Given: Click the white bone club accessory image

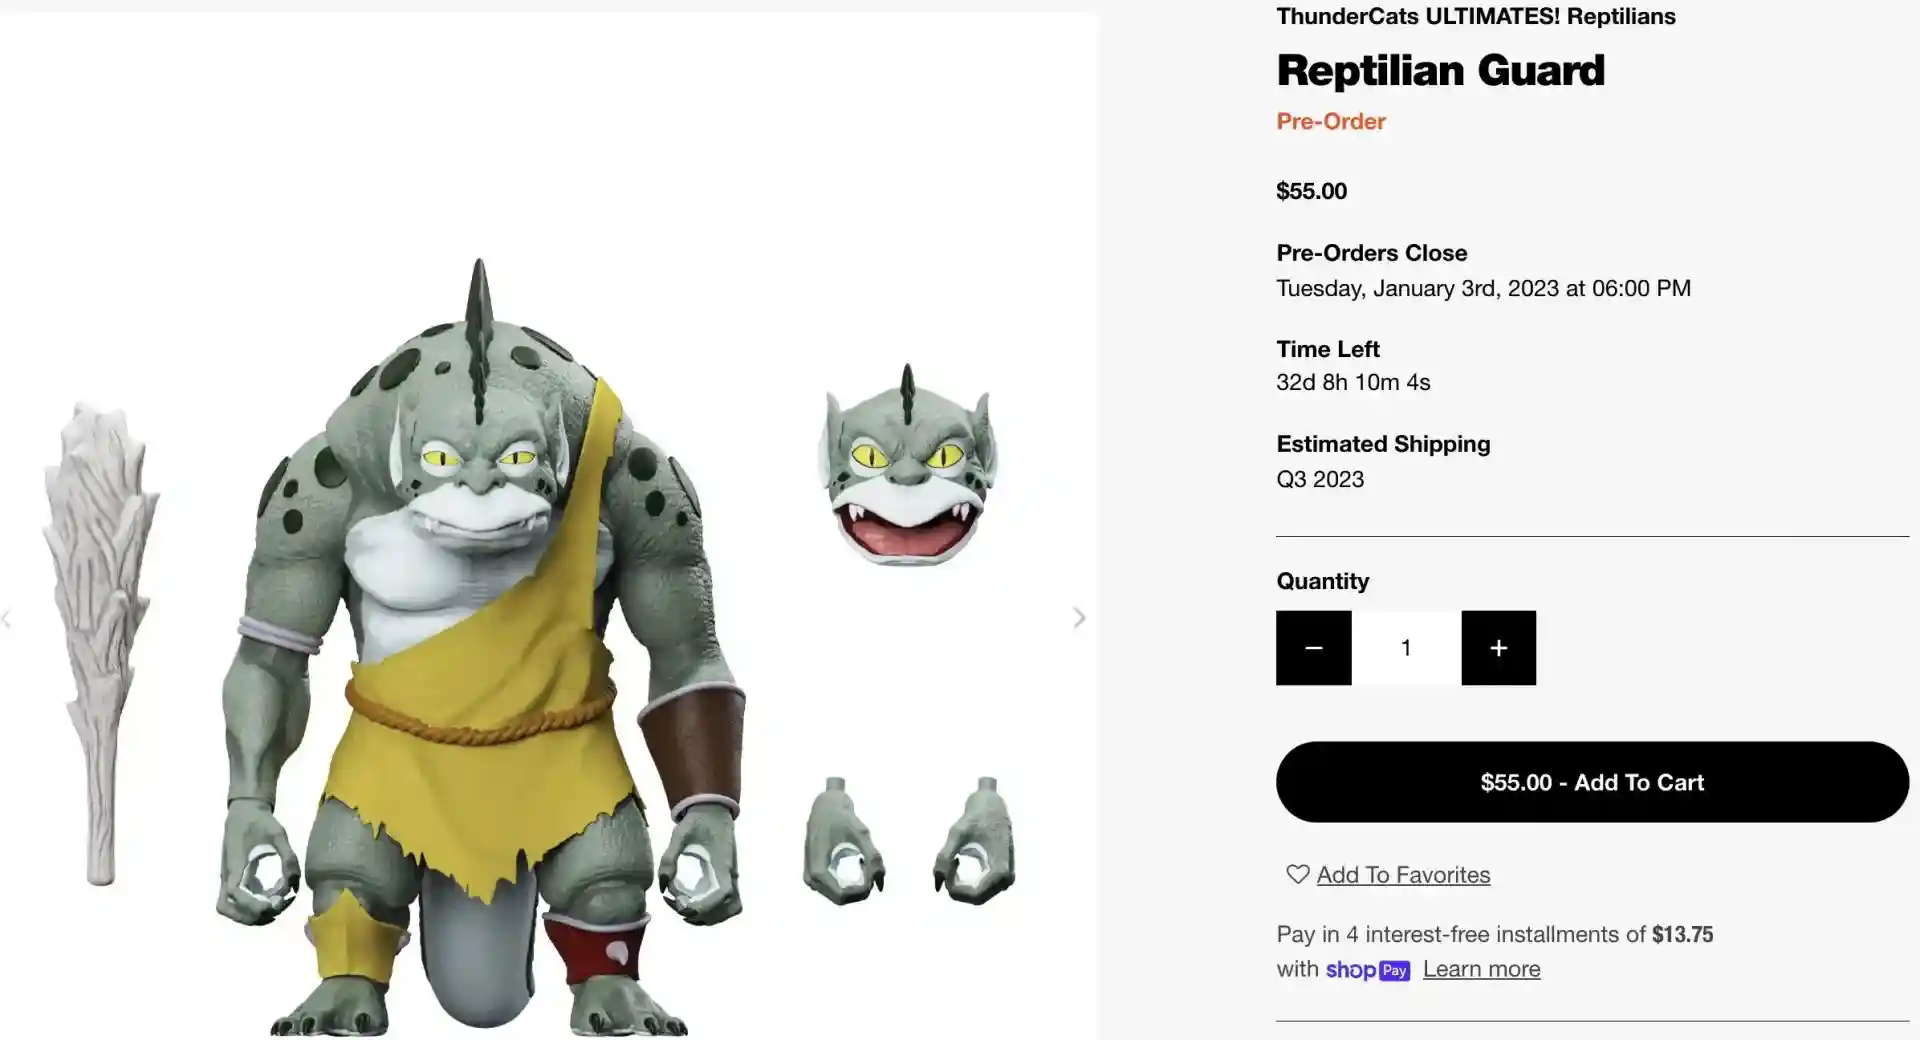Looking at the screenshot, I should (x=98, y=640).
